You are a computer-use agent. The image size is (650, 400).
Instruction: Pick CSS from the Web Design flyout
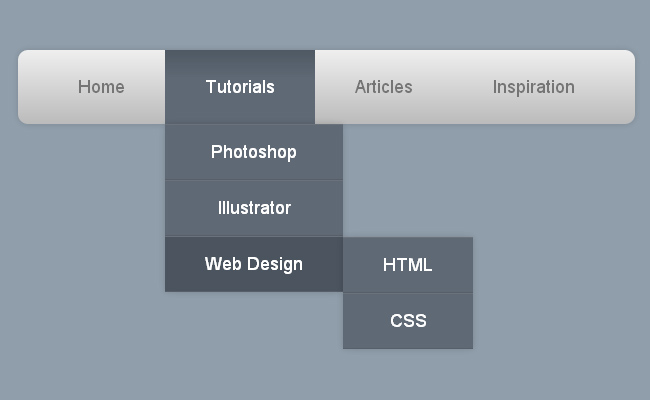tap(408, 321)
